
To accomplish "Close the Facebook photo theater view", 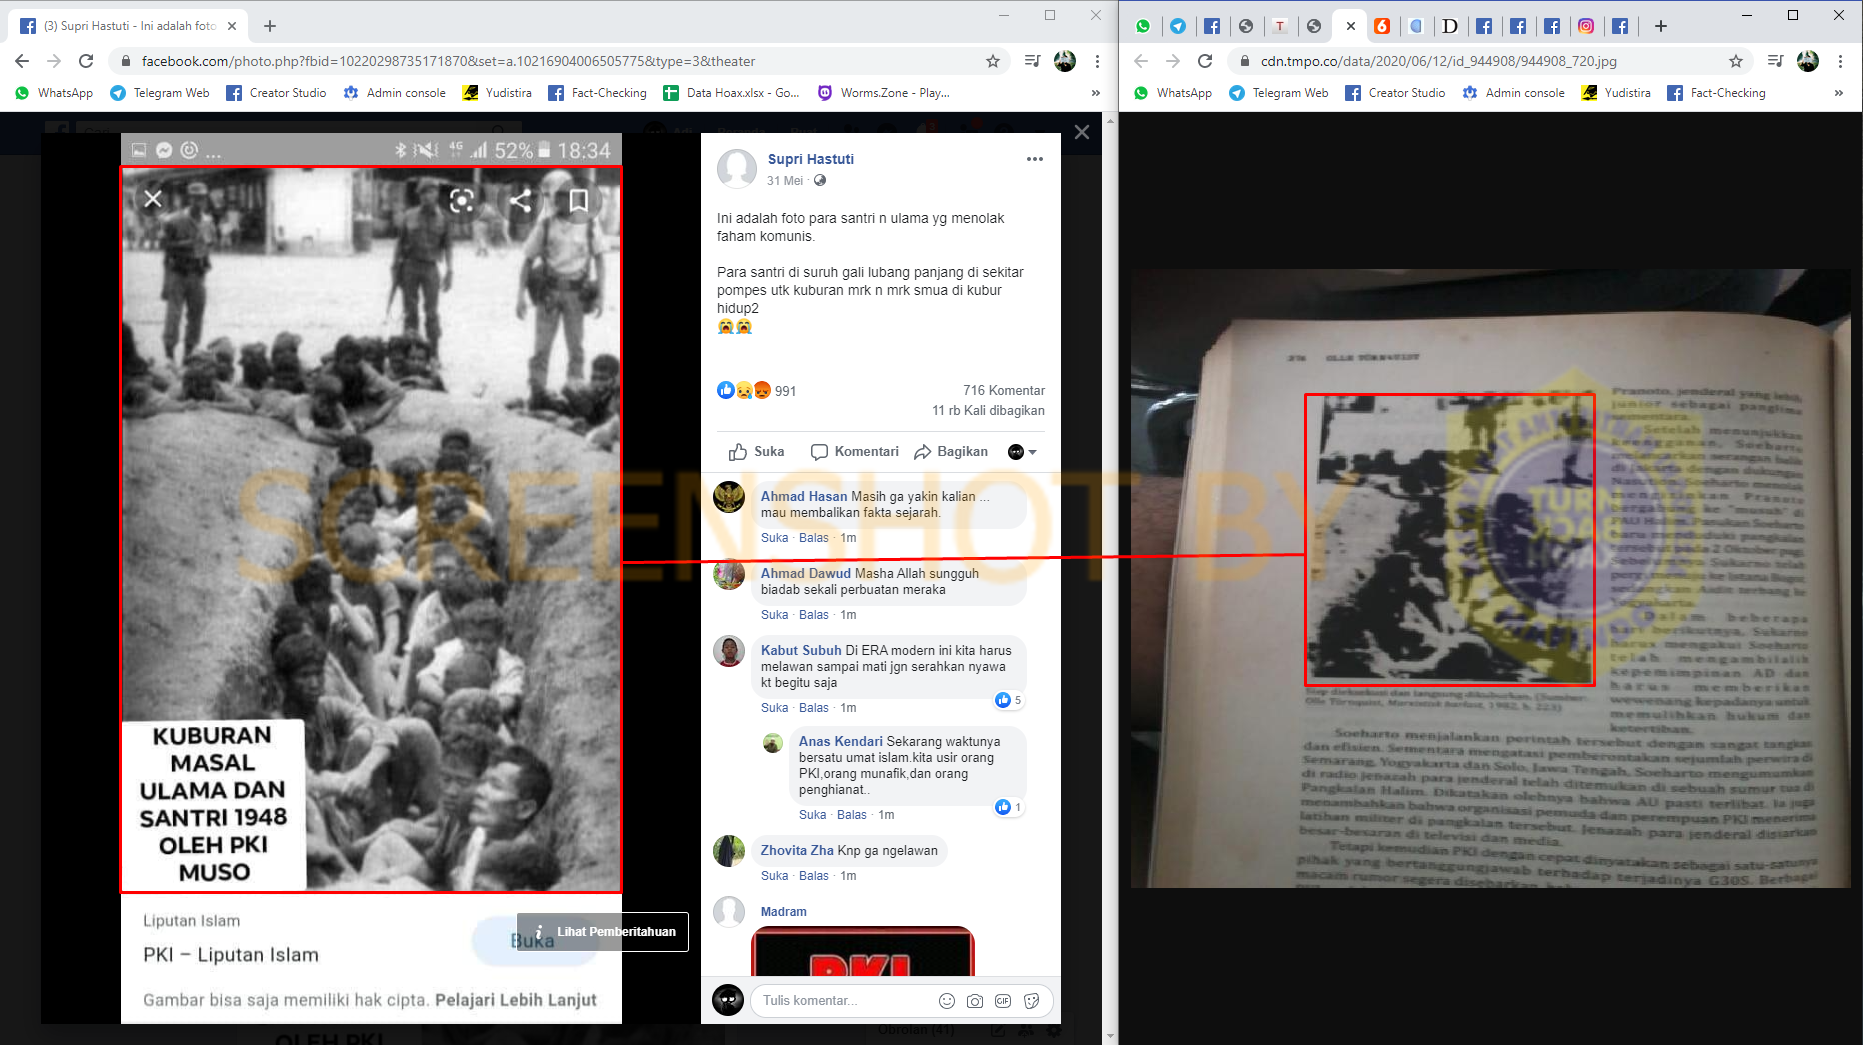I will pos(1082,132).
